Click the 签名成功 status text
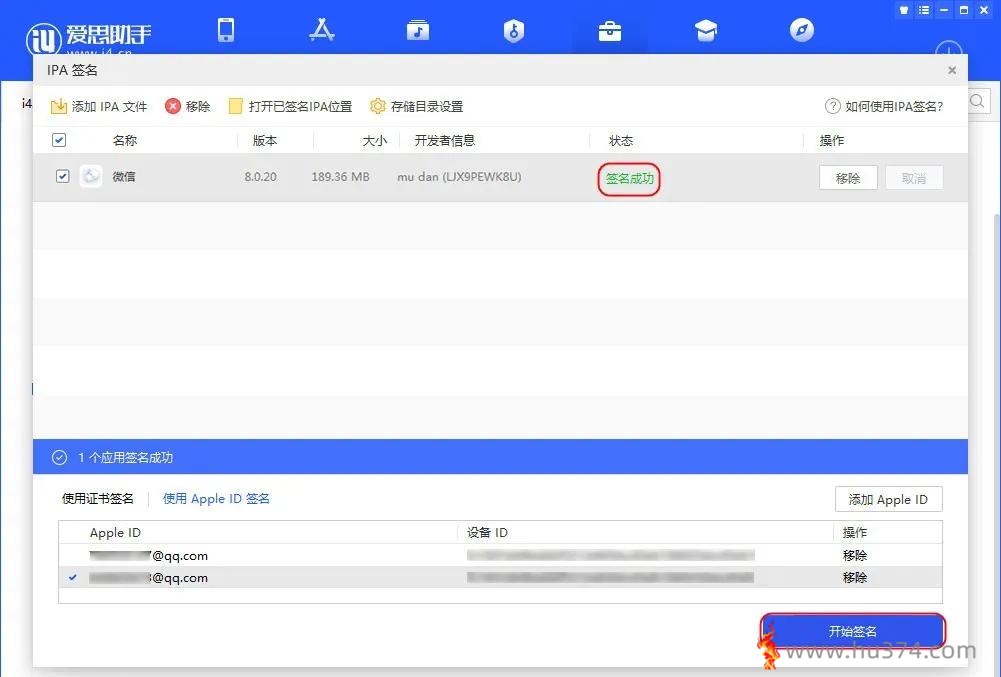Screen dimensions: 1001x677 (629, 178)
